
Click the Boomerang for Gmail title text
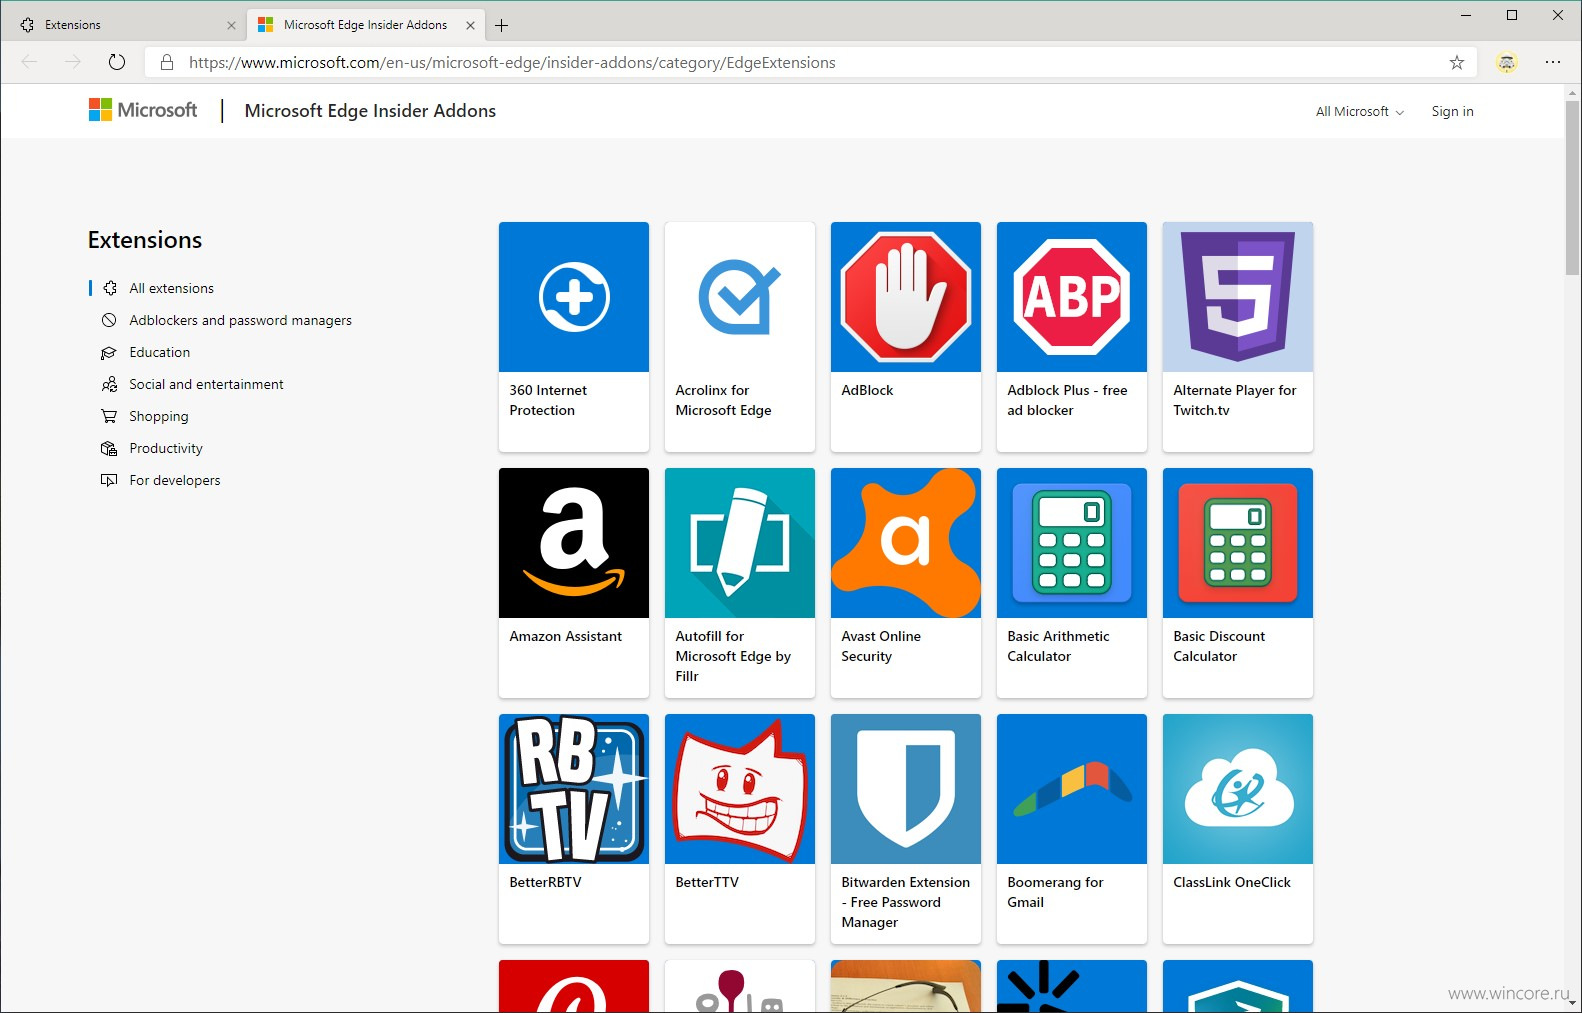coord(1055,892)
